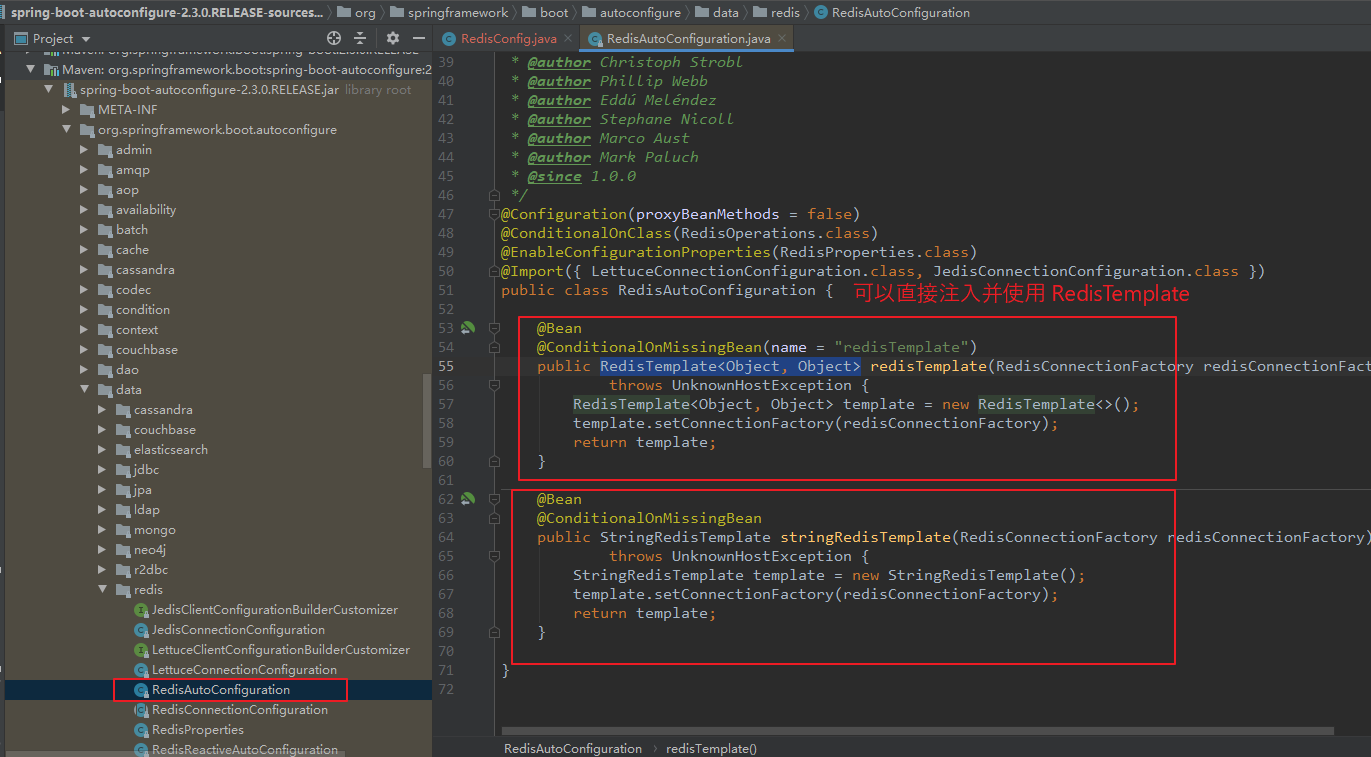Select the r2dbc package row
Screen dimensions: 1371x757
218,570
